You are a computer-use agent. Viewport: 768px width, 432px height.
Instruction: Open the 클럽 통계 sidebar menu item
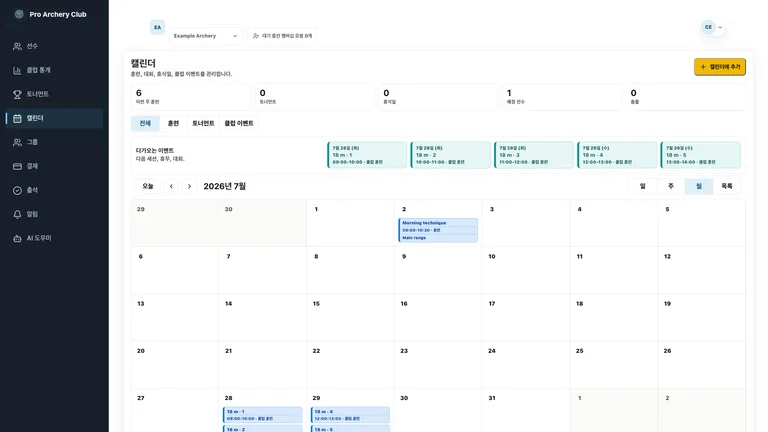(54, 70)
